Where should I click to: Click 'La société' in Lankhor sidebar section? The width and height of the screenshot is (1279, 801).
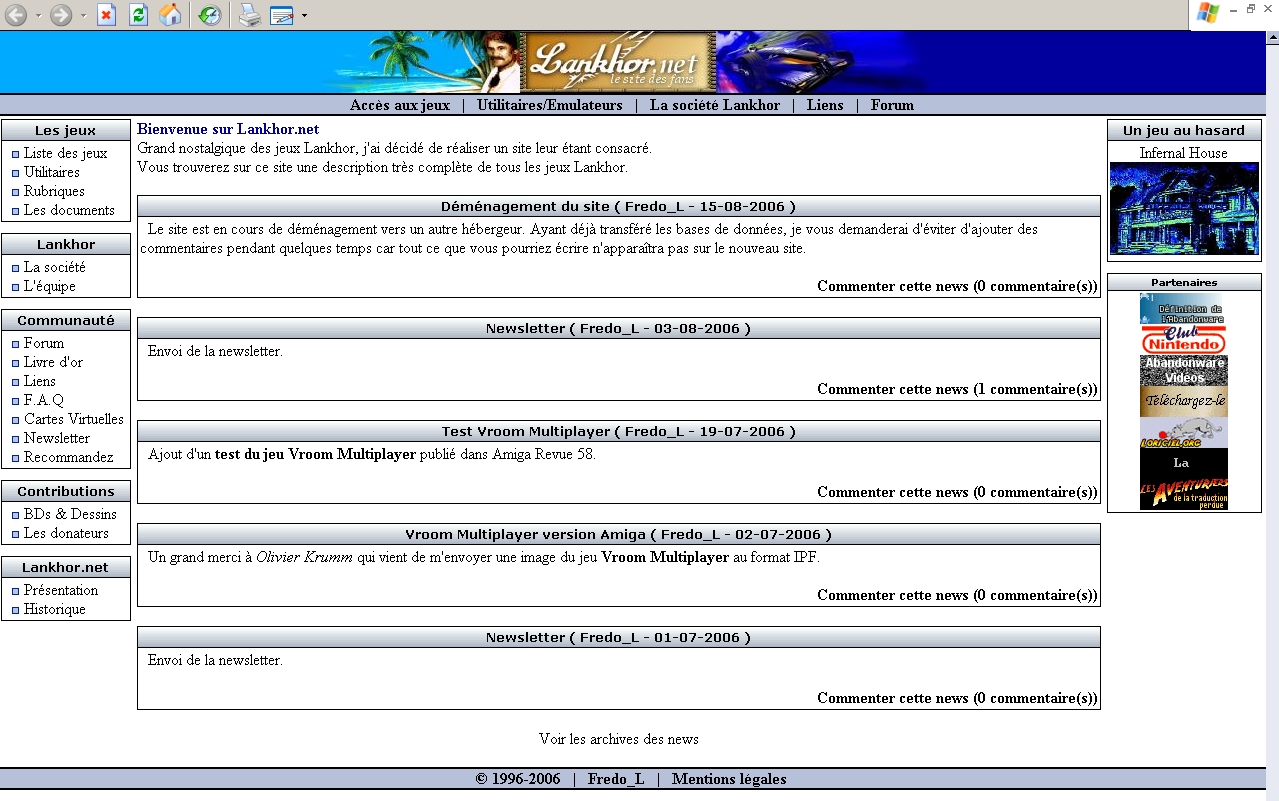pyautogui.click(x=55, y=267)
